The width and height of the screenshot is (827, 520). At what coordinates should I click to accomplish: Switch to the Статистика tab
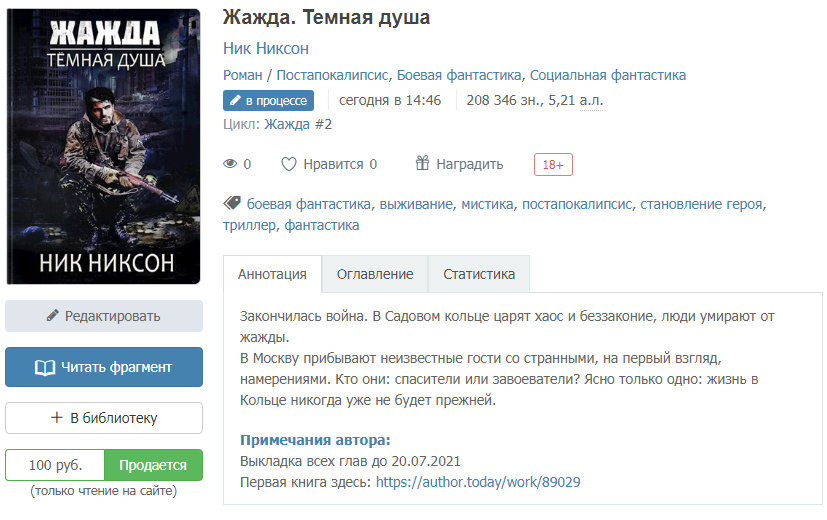pos(479,274)
